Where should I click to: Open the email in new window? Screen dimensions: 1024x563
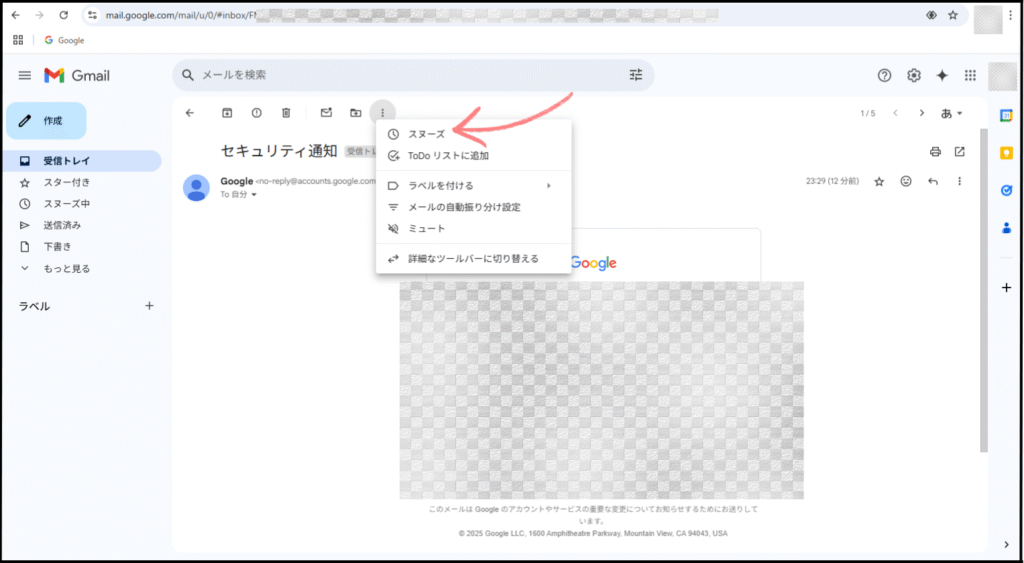click(x=959, y=152)
